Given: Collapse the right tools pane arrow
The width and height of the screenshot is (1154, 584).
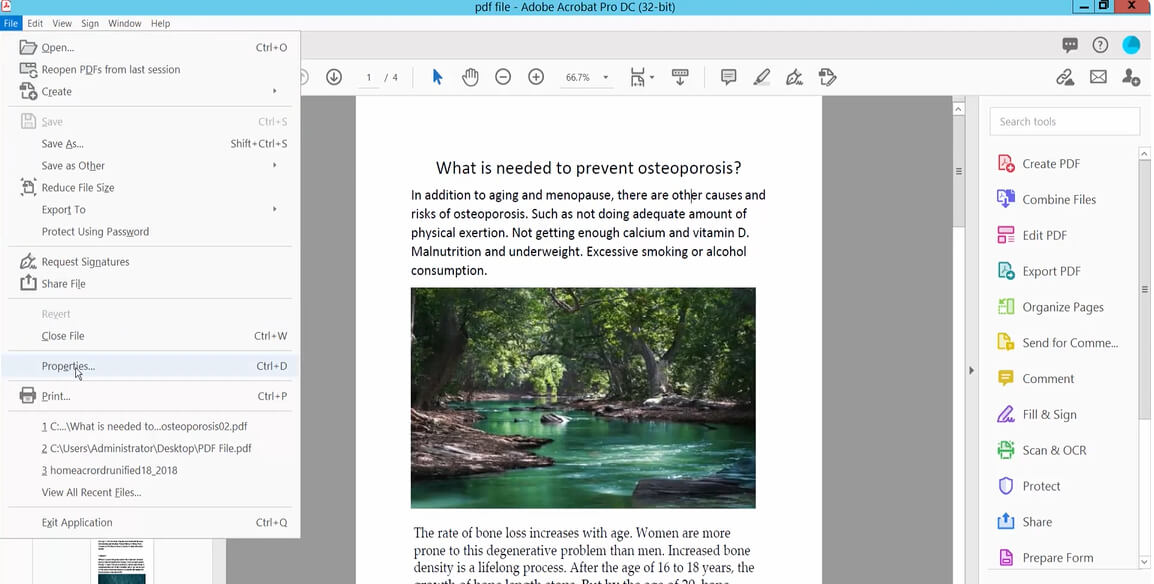Looking at the screenshot, I should click(x=971, y=371).
